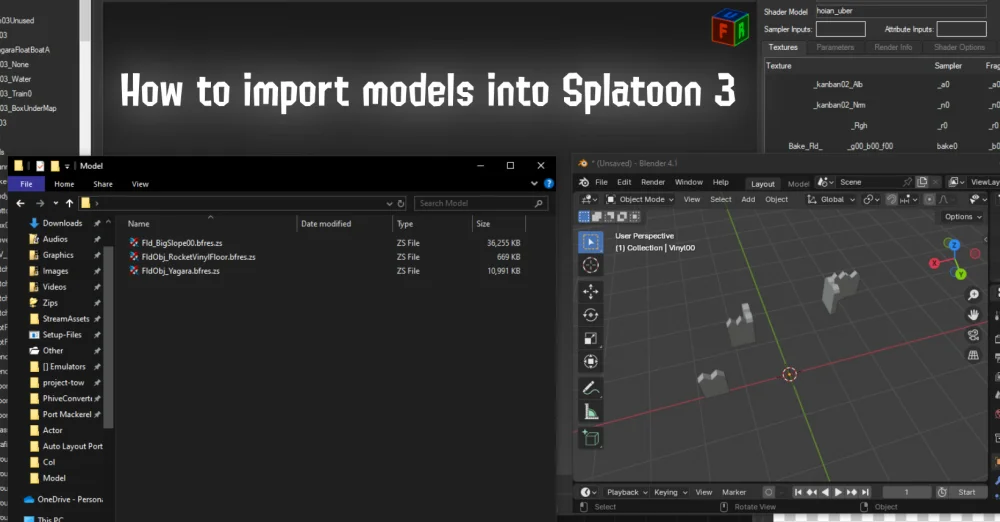Click the Move View hand icon
This screenshot has height=522, width=1000.
(x=973, y=315)
